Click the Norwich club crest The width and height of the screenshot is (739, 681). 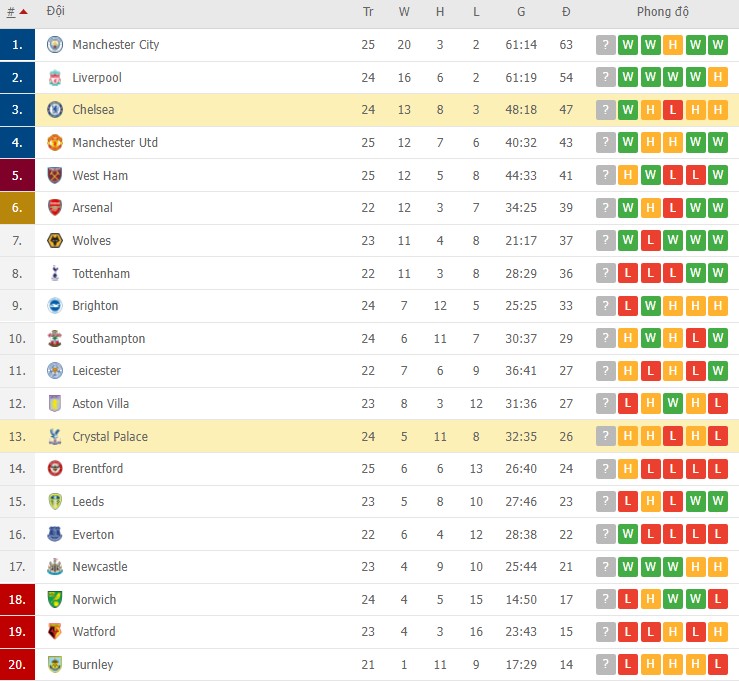click(x=54, y=599)
